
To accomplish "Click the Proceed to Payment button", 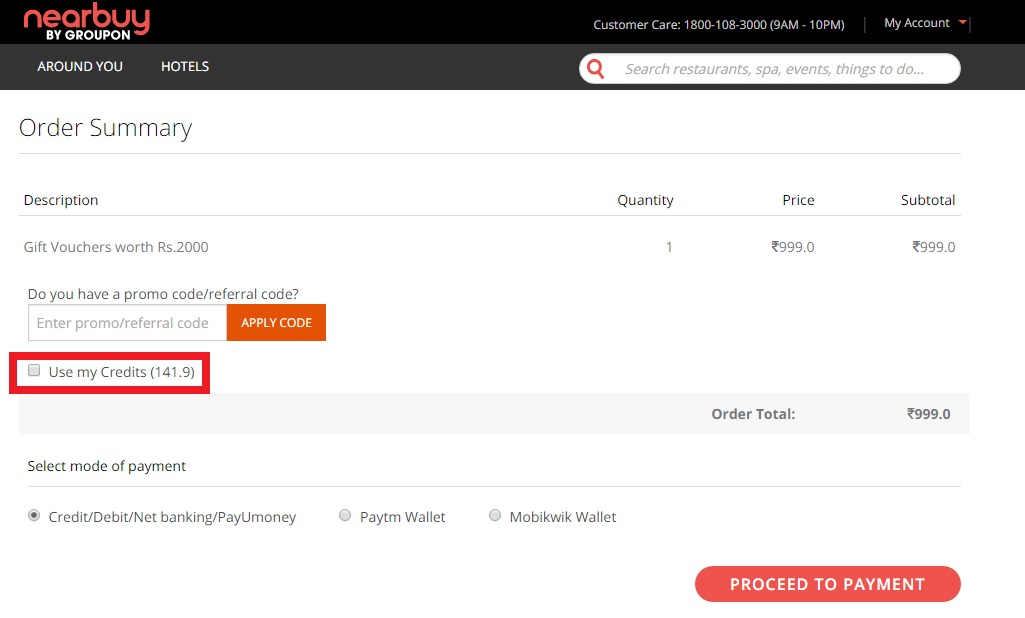I will click(x=828, y=584).
